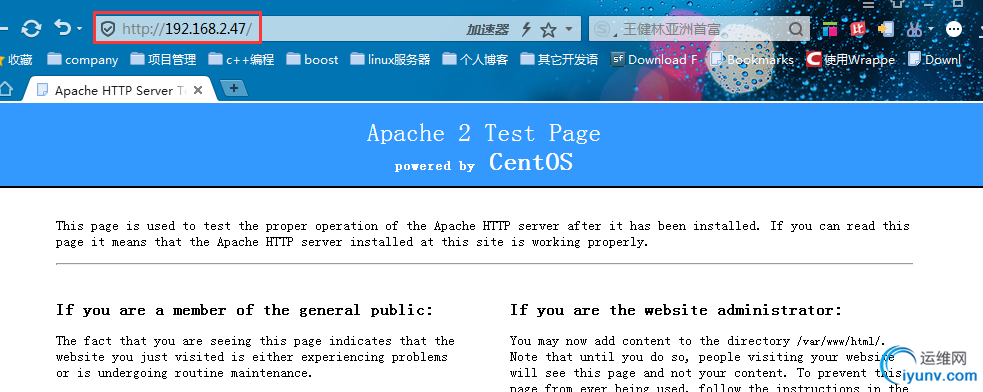Open dropdown arrow beside scissors icon
This screenshot has width=983, height=392.
[931, 29]
